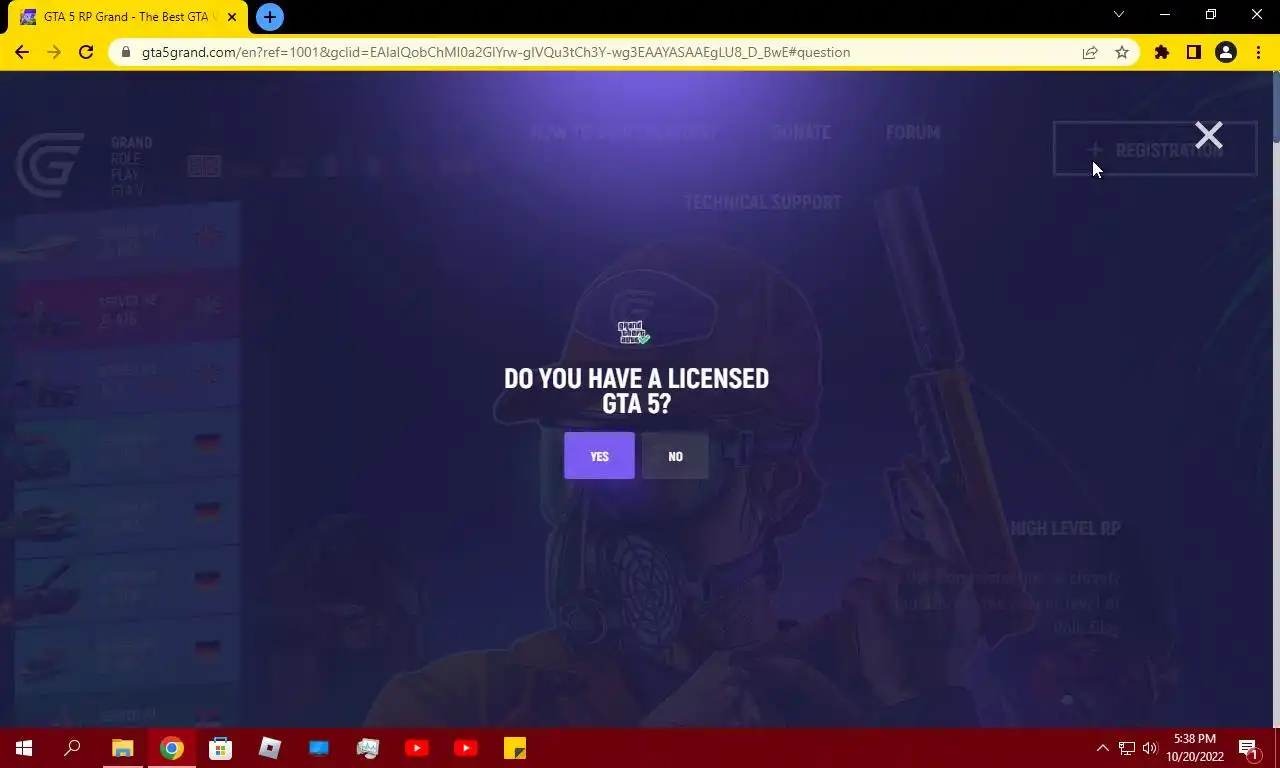Image resolution: width=1280 pixels, height=768 pixels.
Task: Go forward in browser history
Action: (x=54, y=52)
